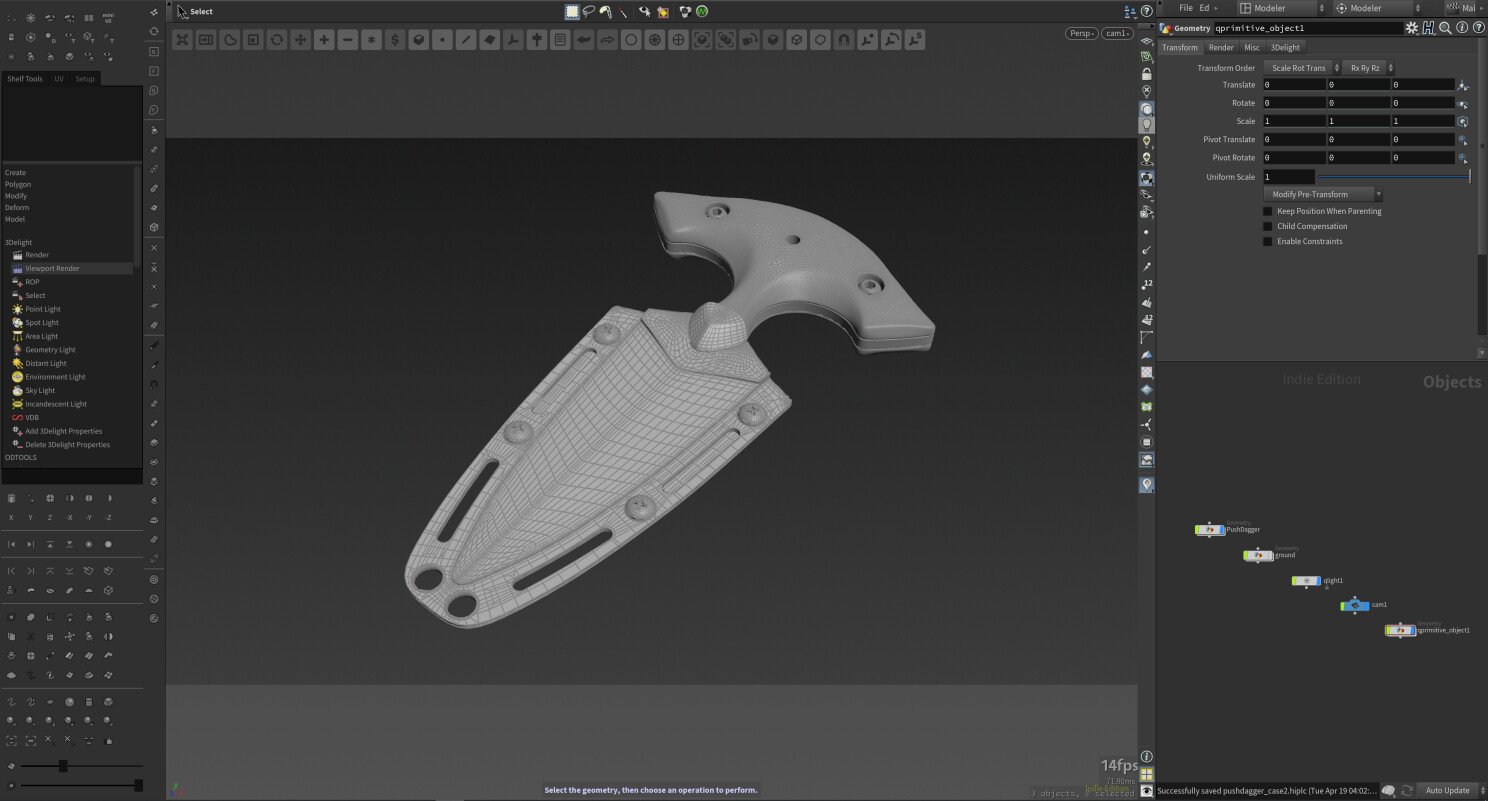Switch to the Render parameter tab
The image size is (1488, 801).
click(1221, 47)
